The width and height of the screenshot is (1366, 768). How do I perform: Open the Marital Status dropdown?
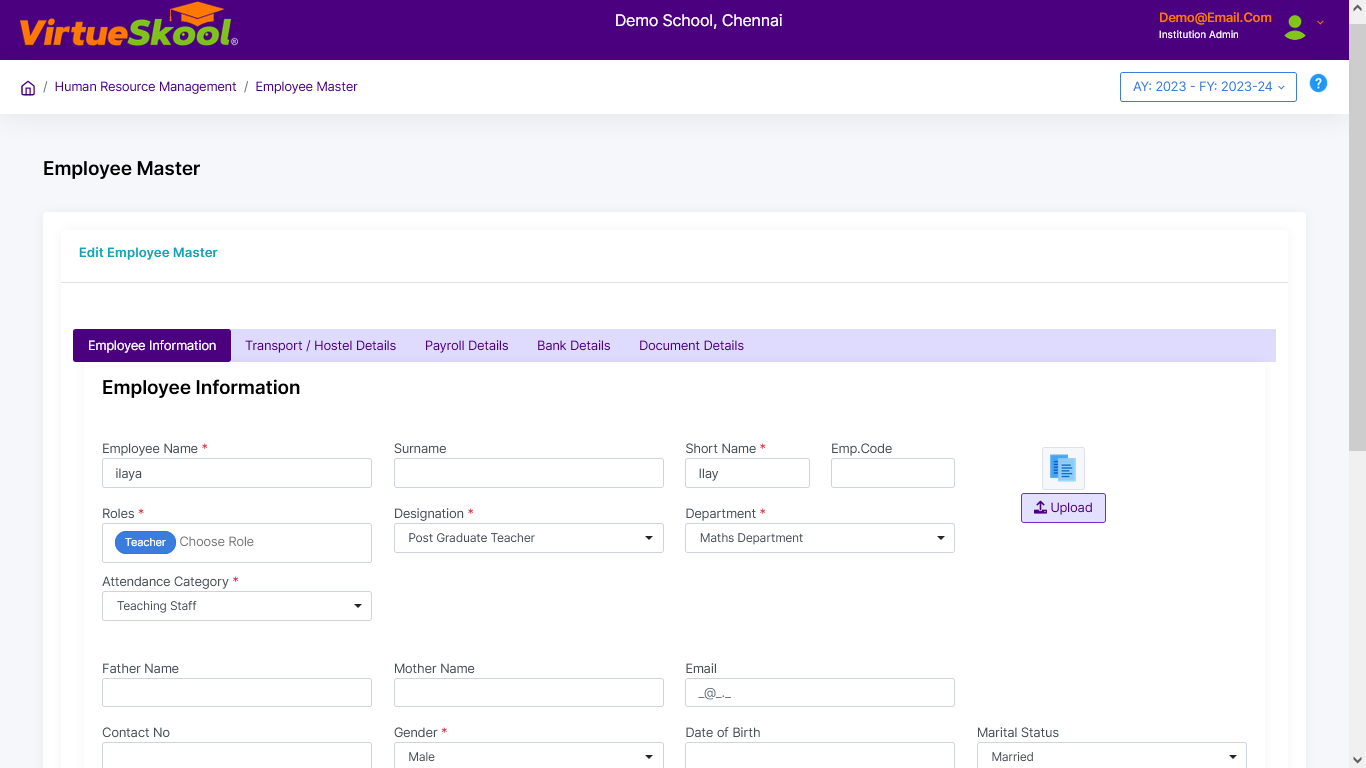[x=1112, y=756]
